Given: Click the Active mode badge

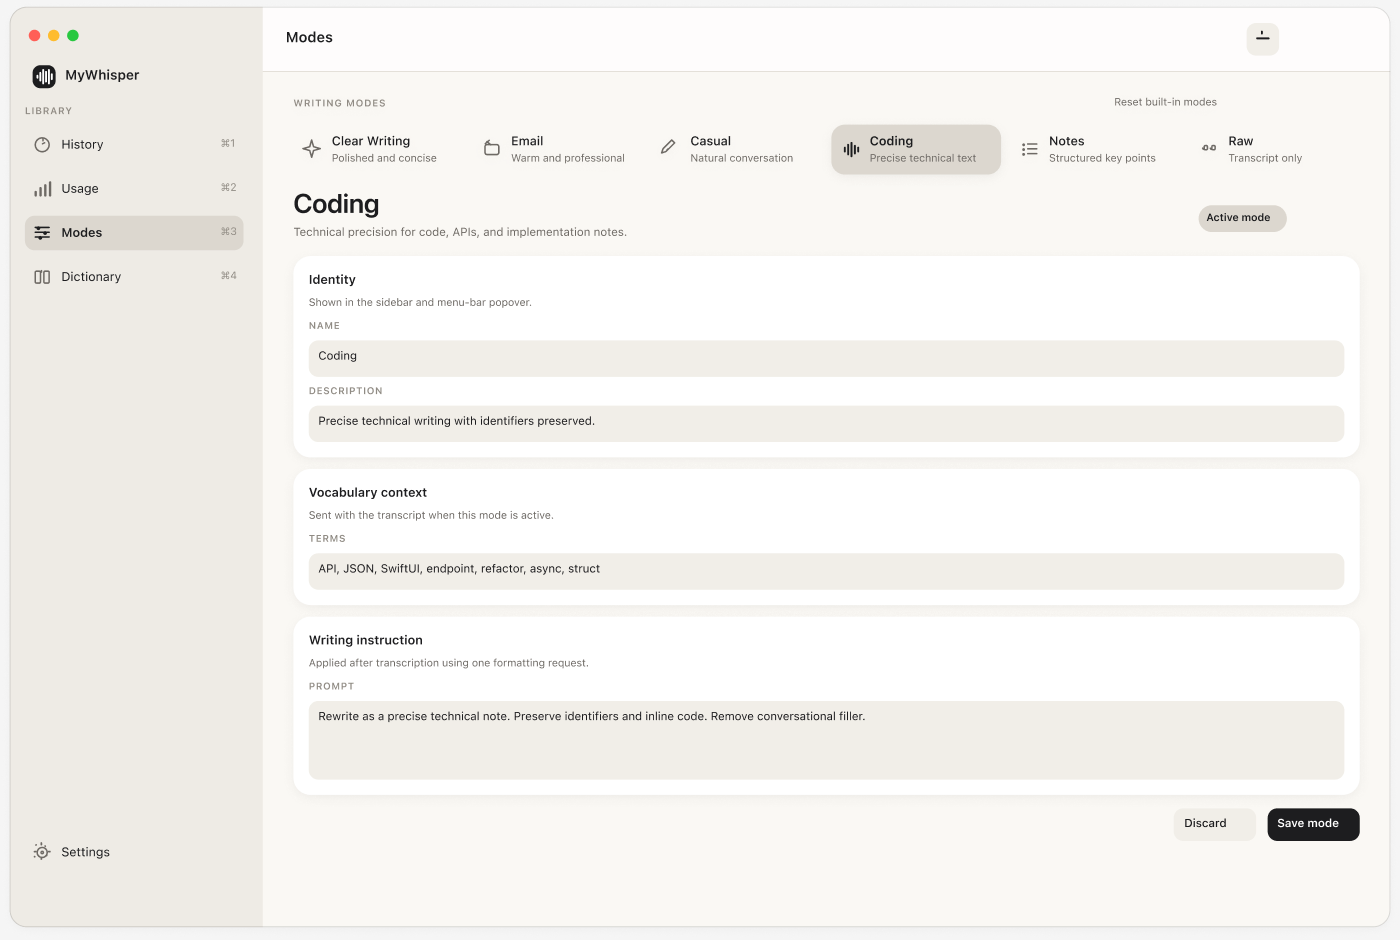Looking at the screenshot, I should [1242, 218].
